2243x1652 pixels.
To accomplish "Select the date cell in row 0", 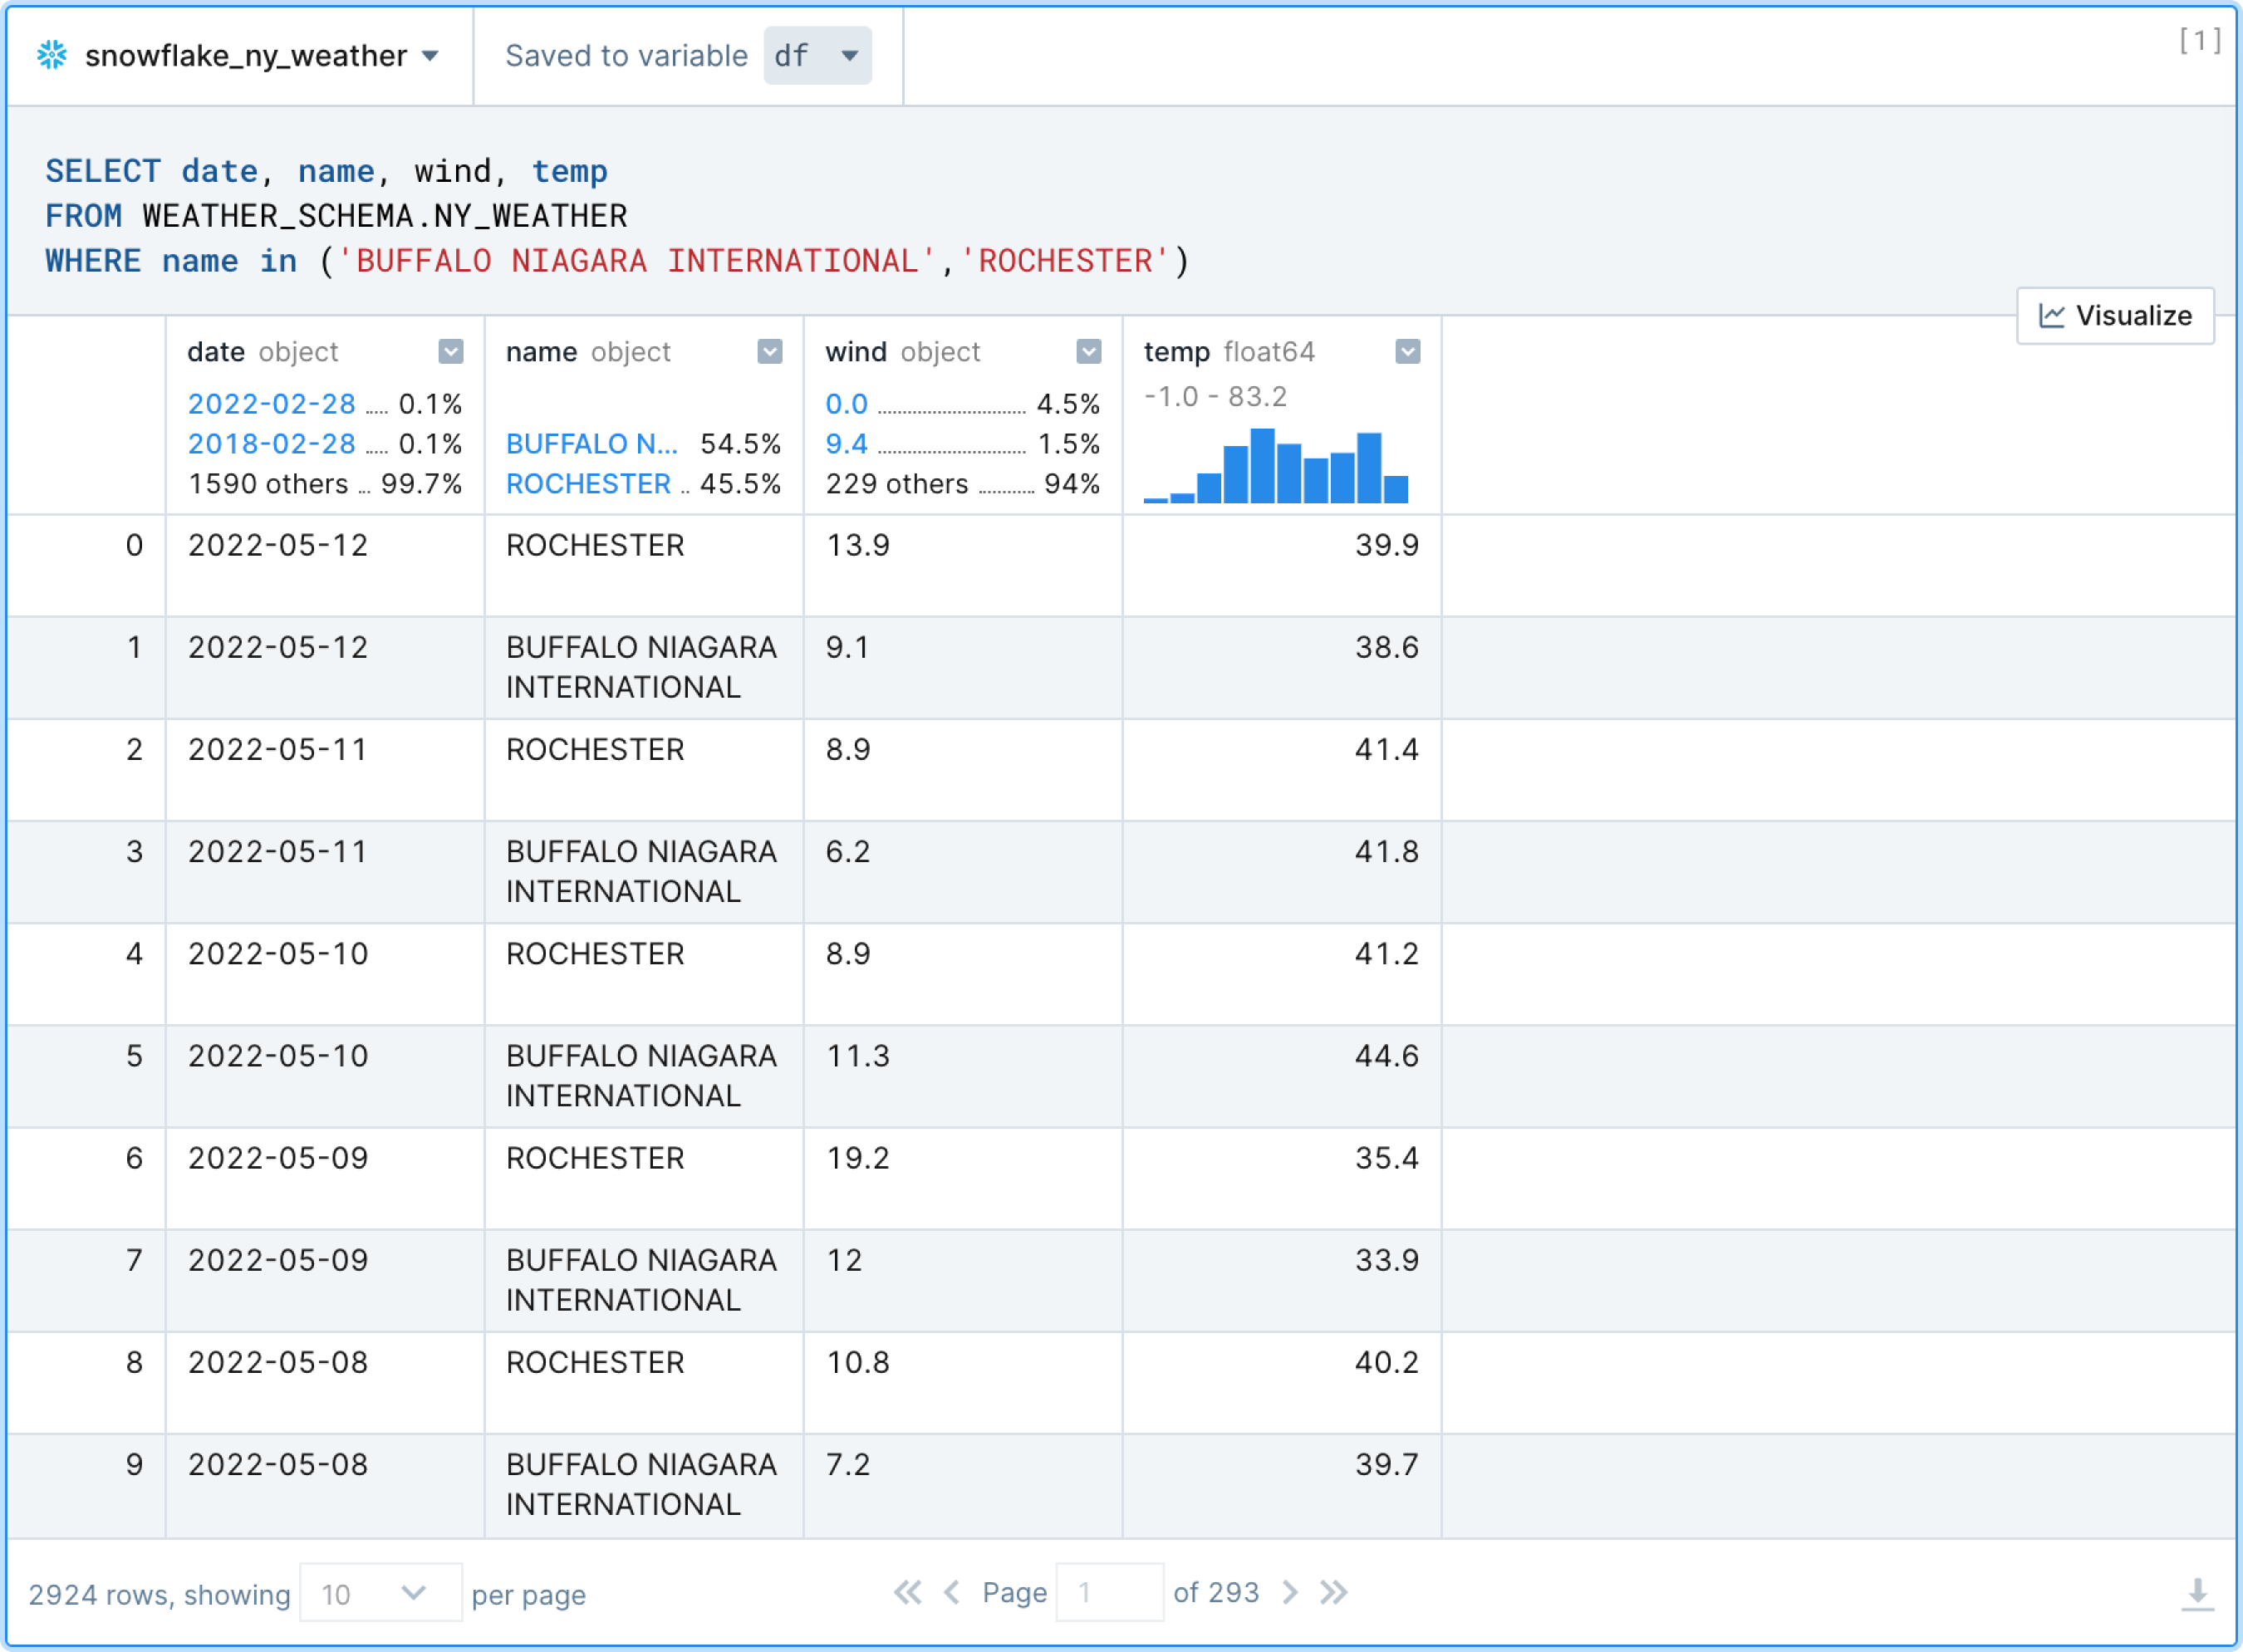I will [325, 565].
